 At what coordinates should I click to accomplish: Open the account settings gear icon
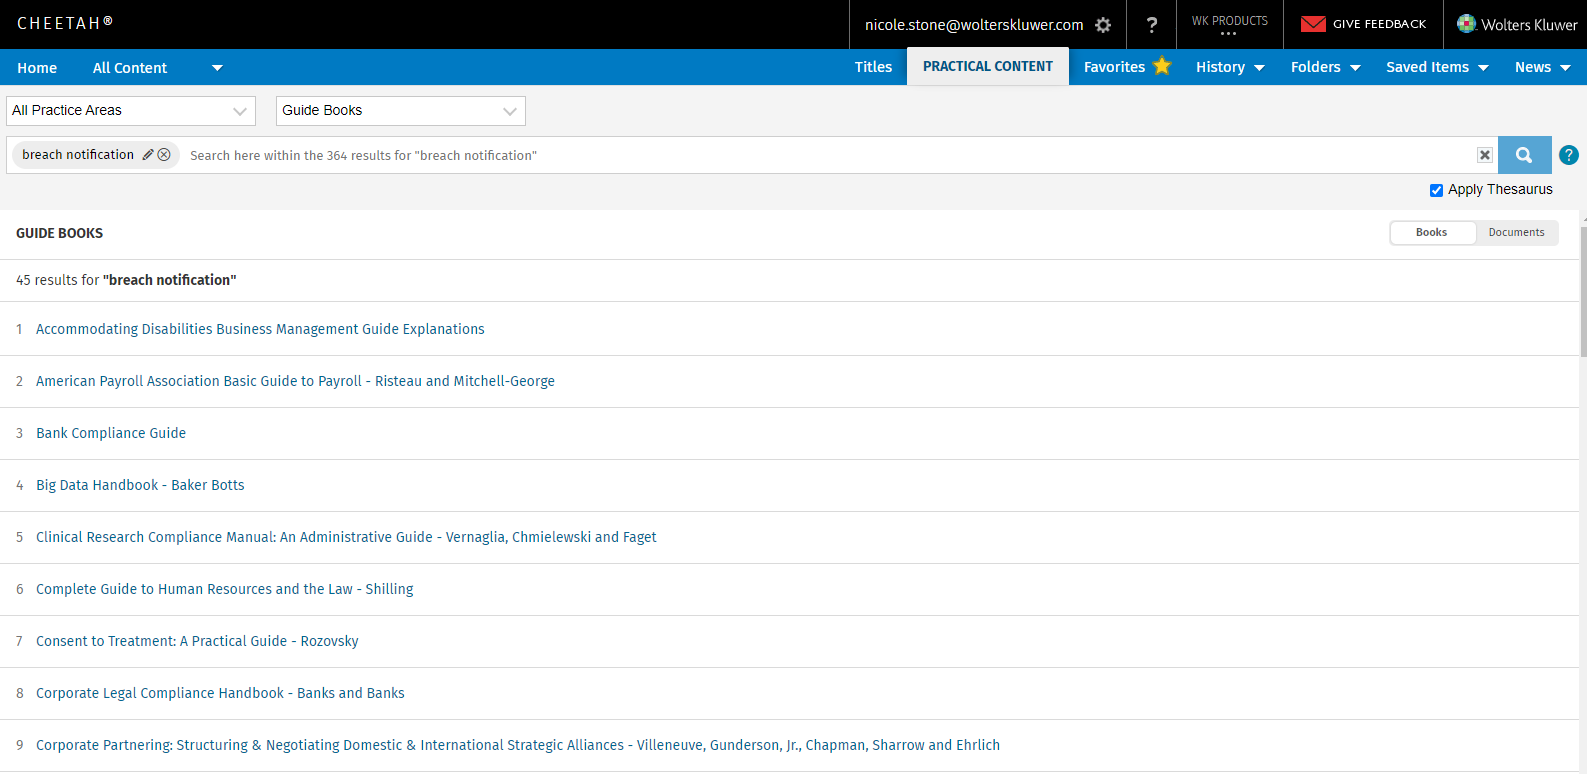[1103, 25]
